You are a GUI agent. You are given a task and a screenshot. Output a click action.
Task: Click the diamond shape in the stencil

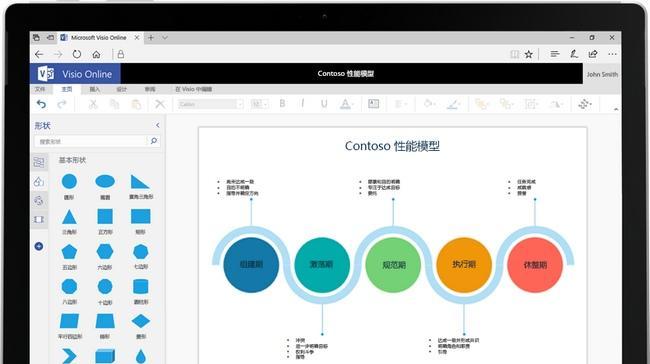(141, 321)
